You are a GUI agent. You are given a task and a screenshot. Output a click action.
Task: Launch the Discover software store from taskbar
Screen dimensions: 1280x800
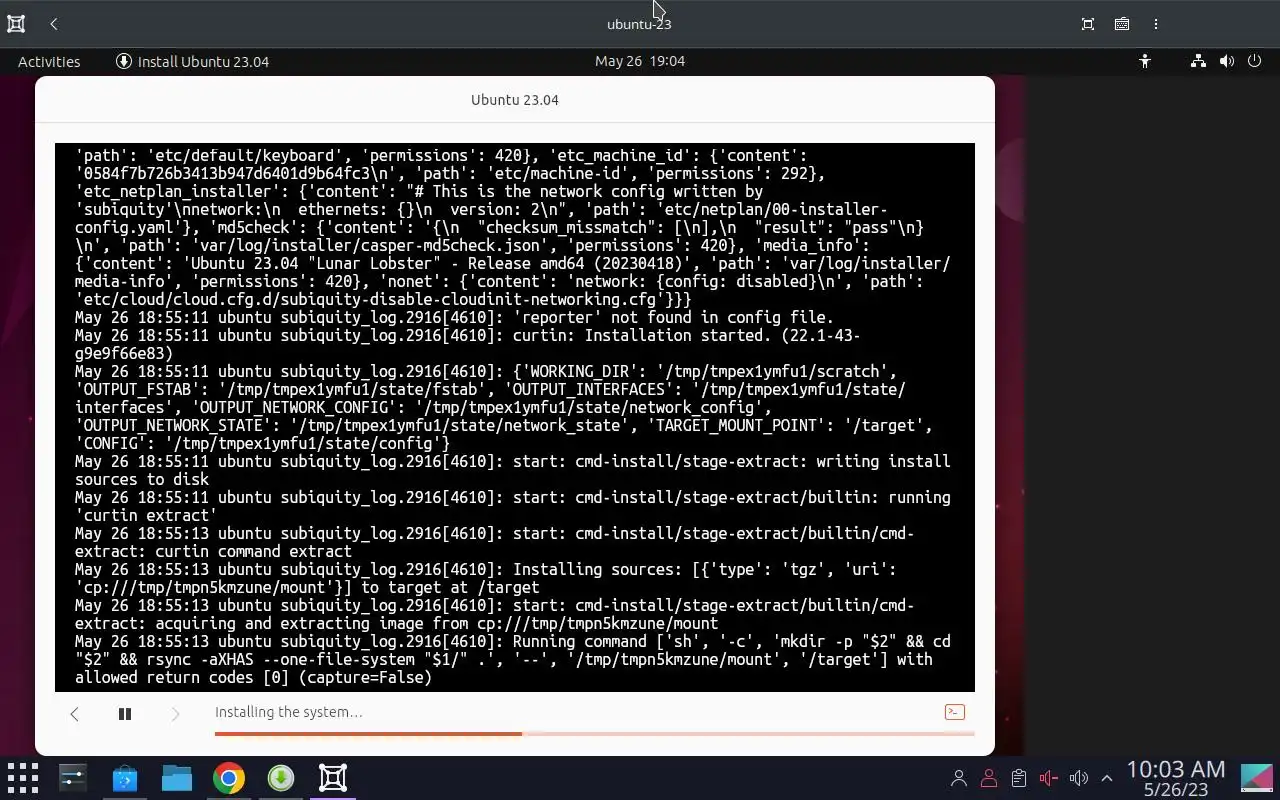pyautogui.click(x=125, y=778)
